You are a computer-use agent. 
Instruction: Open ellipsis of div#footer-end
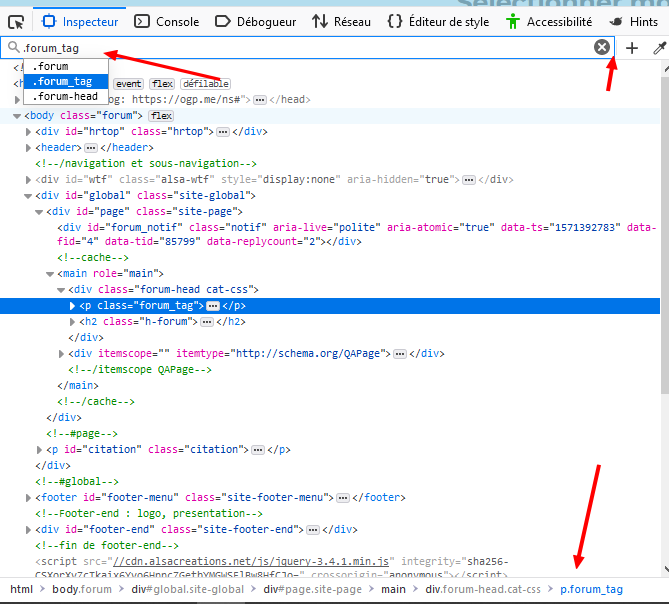(313, 530)
